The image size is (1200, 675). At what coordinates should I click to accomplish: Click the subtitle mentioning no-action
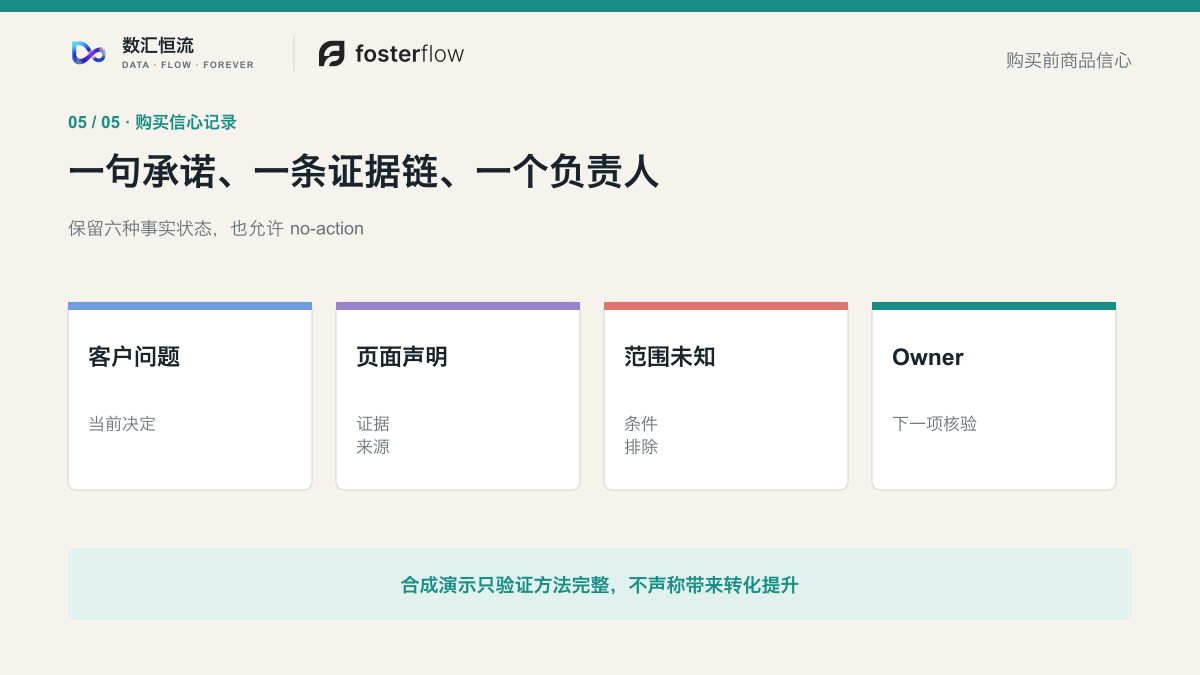216,228
